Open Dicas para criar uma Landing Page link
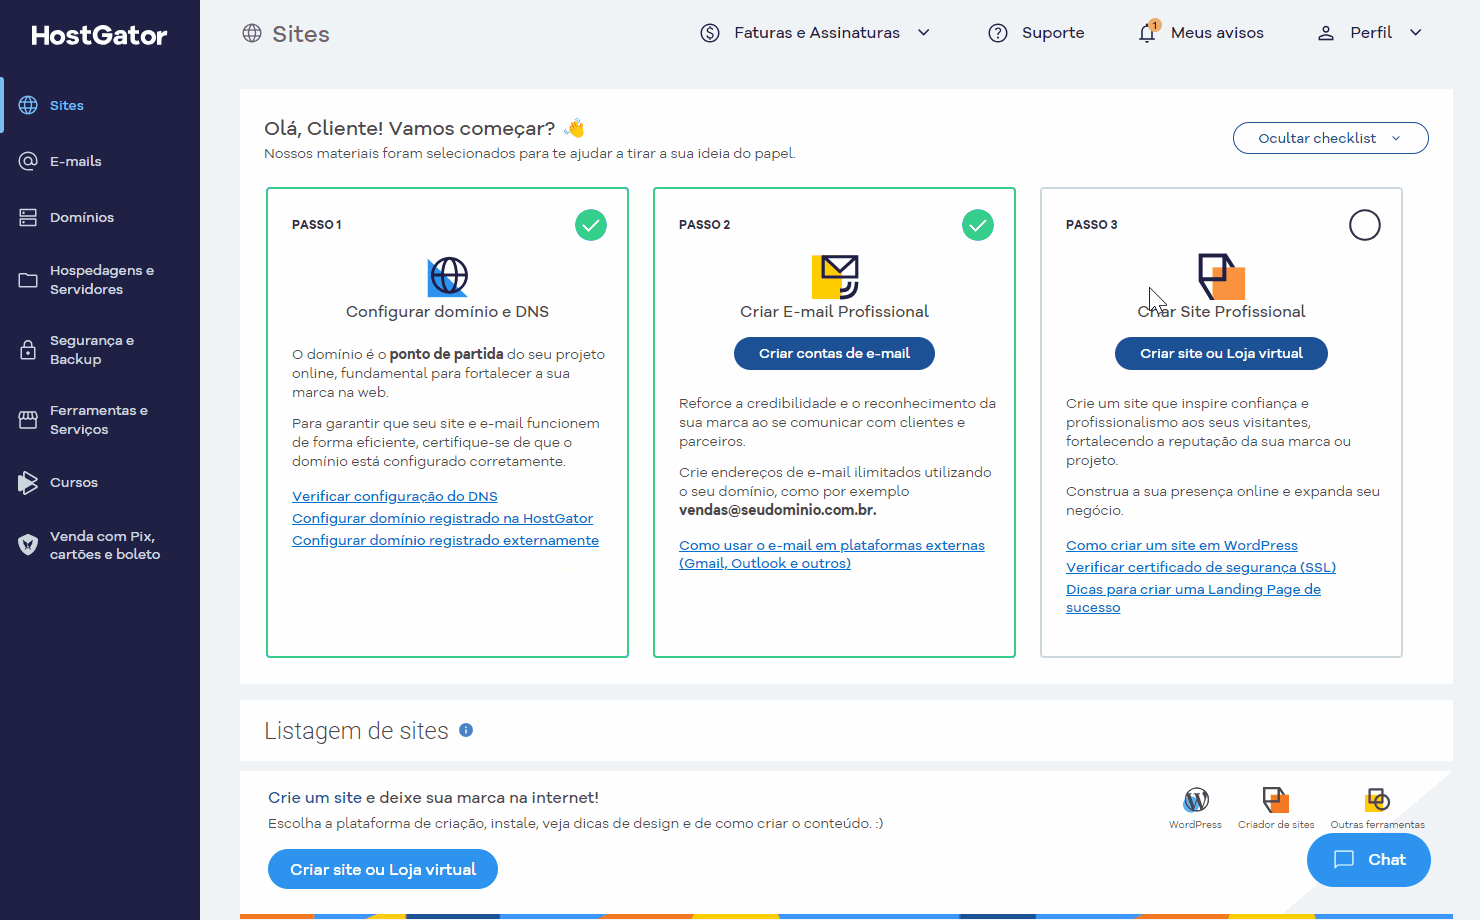 point(1193,598)
